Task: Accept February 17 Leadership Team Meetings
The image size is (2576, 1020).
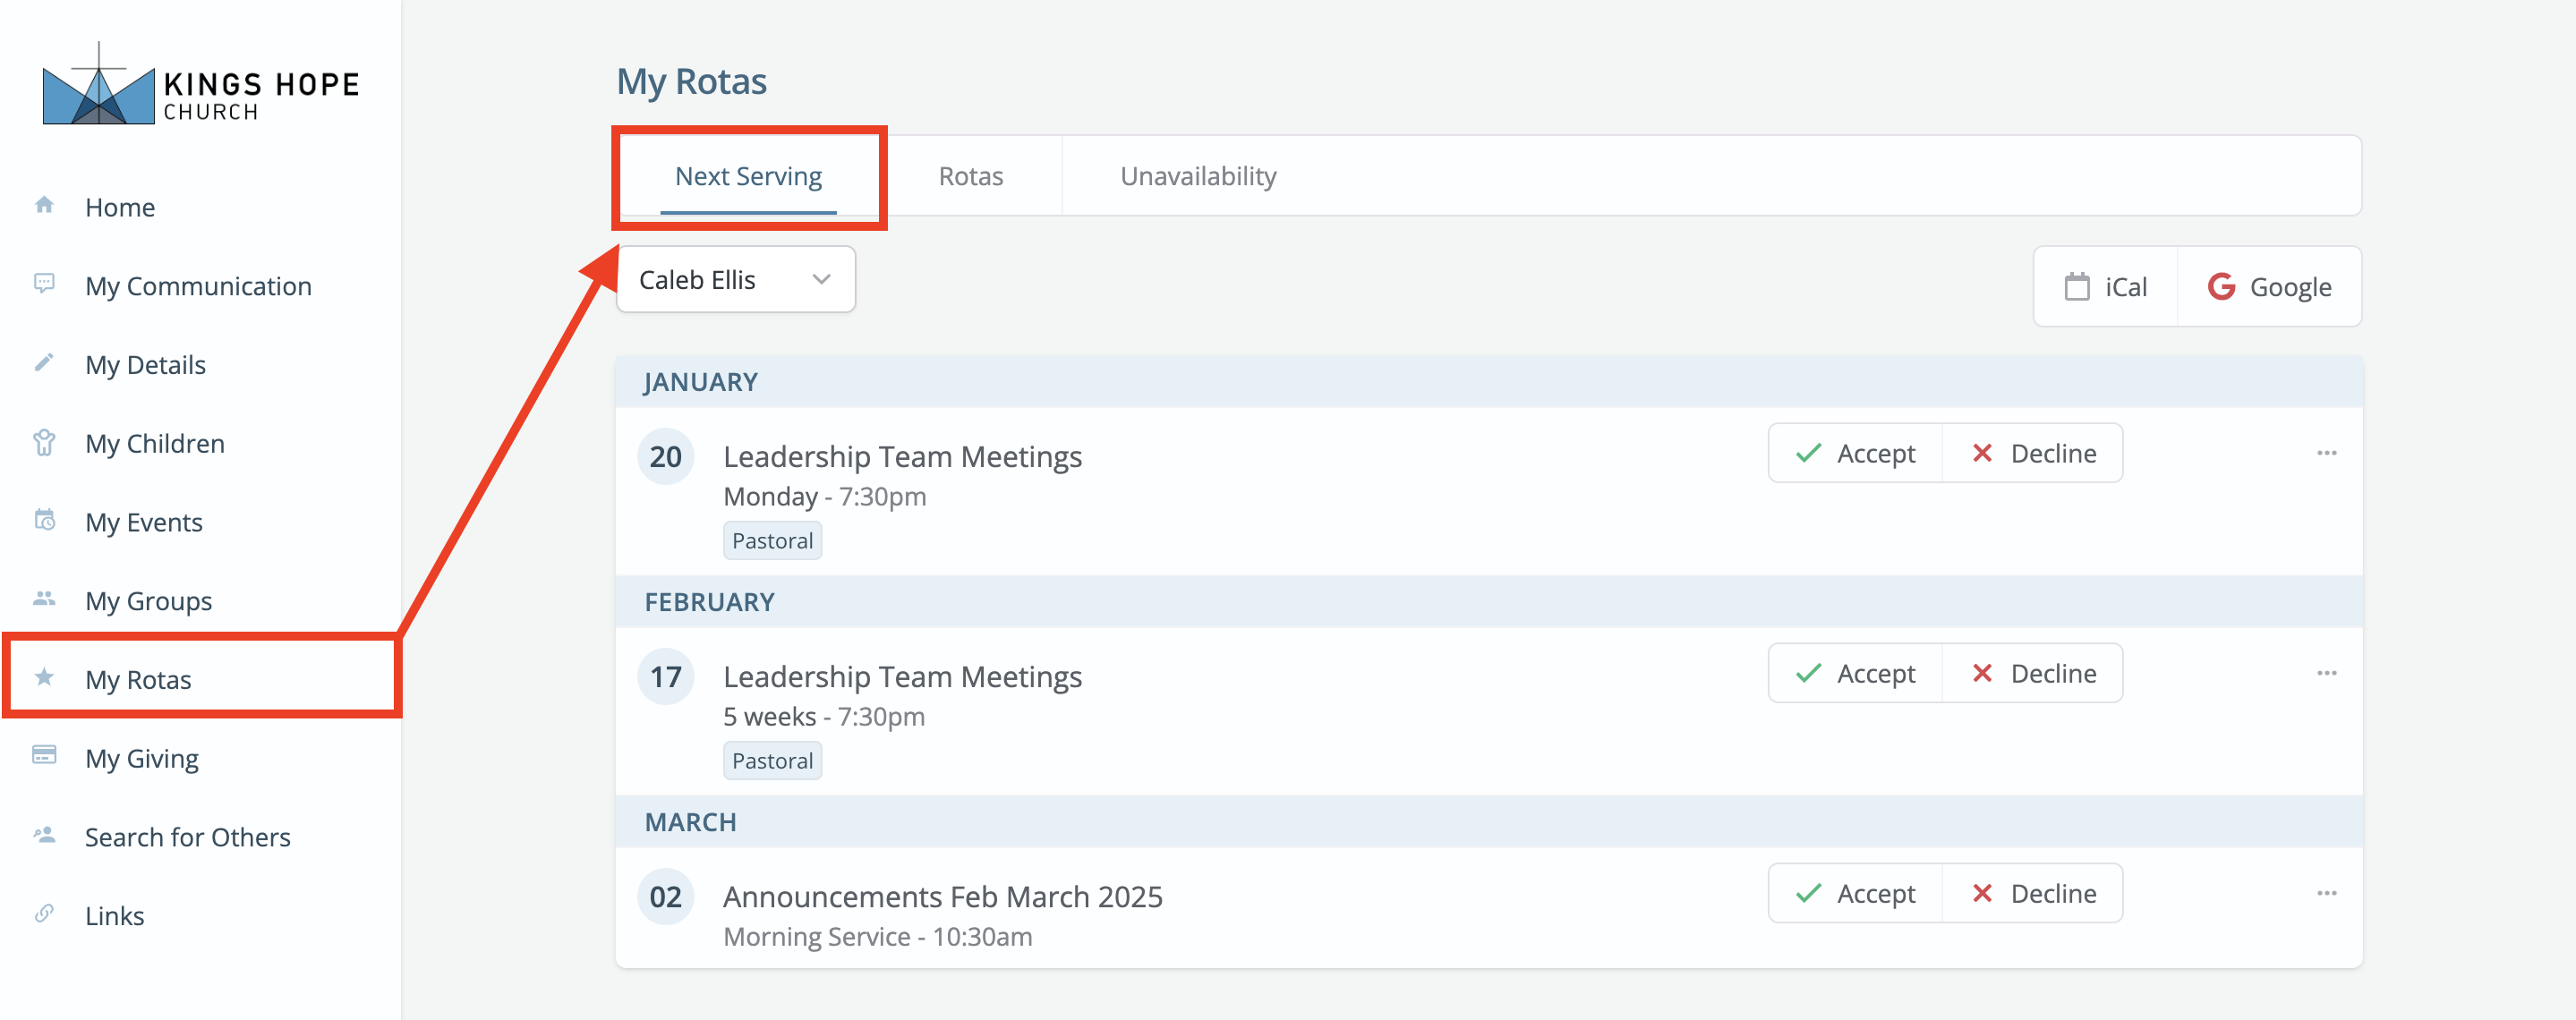Action: tap(1855, 674)
